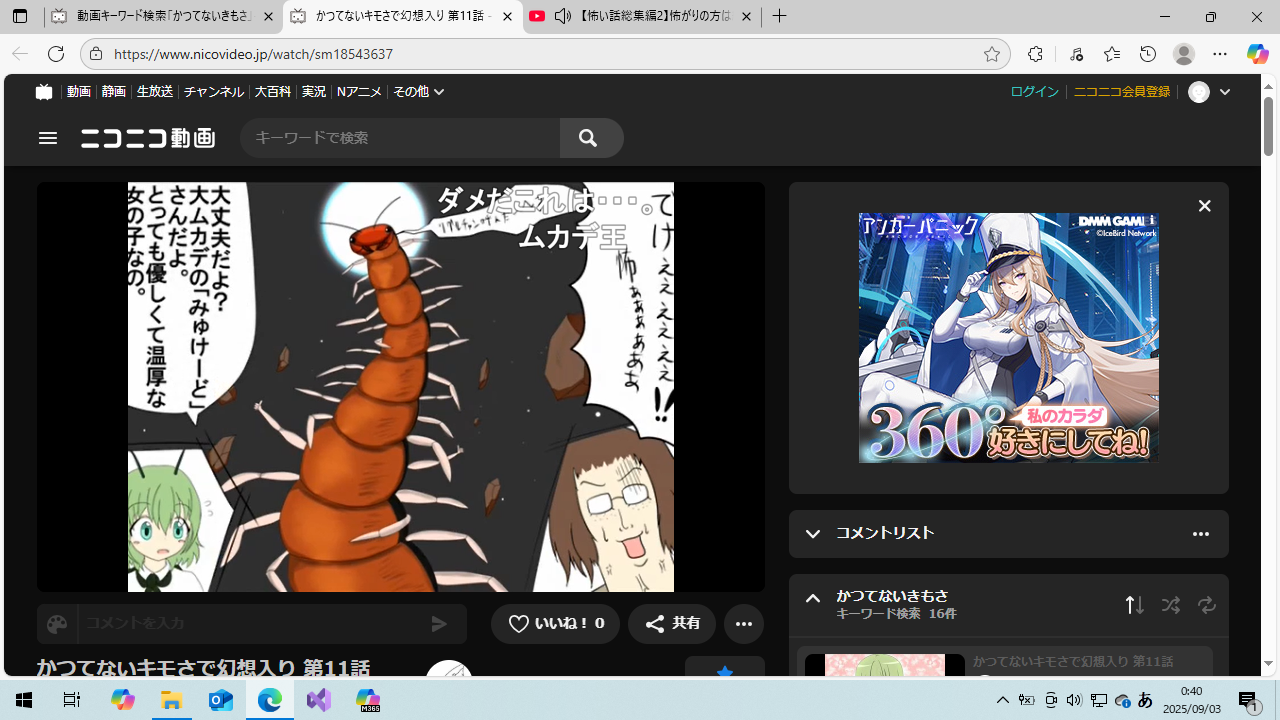Click the browser back arrow
This screenshot has width=1280, height=720.
20,54
